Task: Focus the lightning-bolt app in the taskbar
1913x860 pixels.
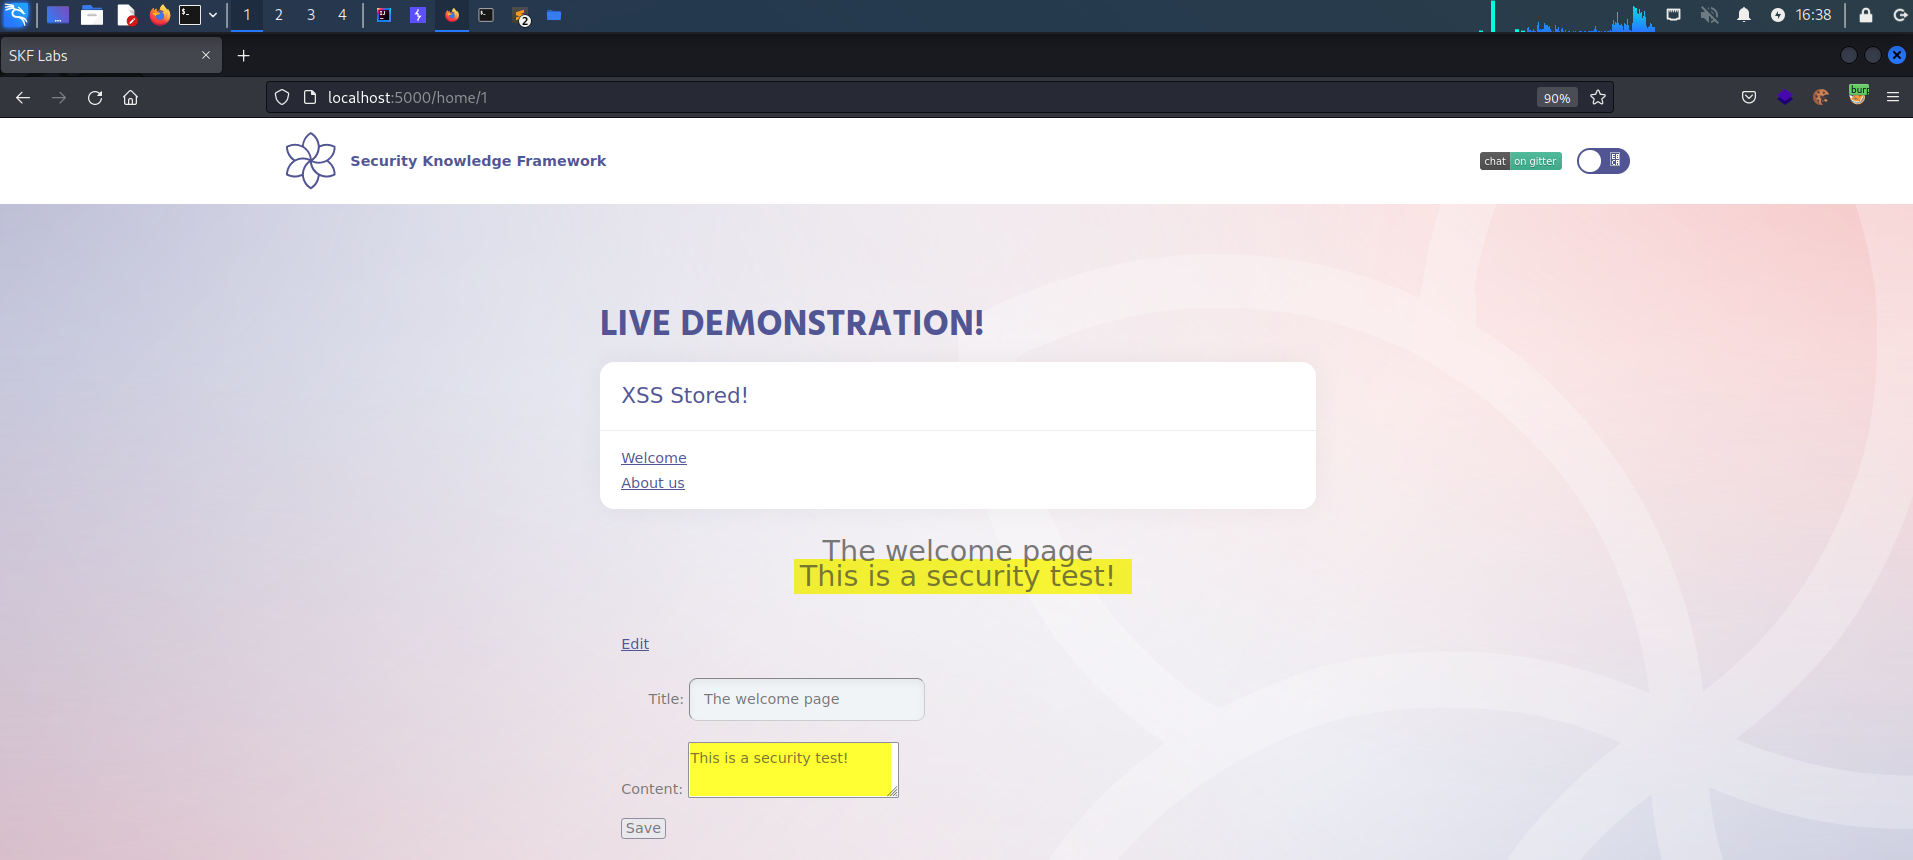Action: click(x=418, y=15)
